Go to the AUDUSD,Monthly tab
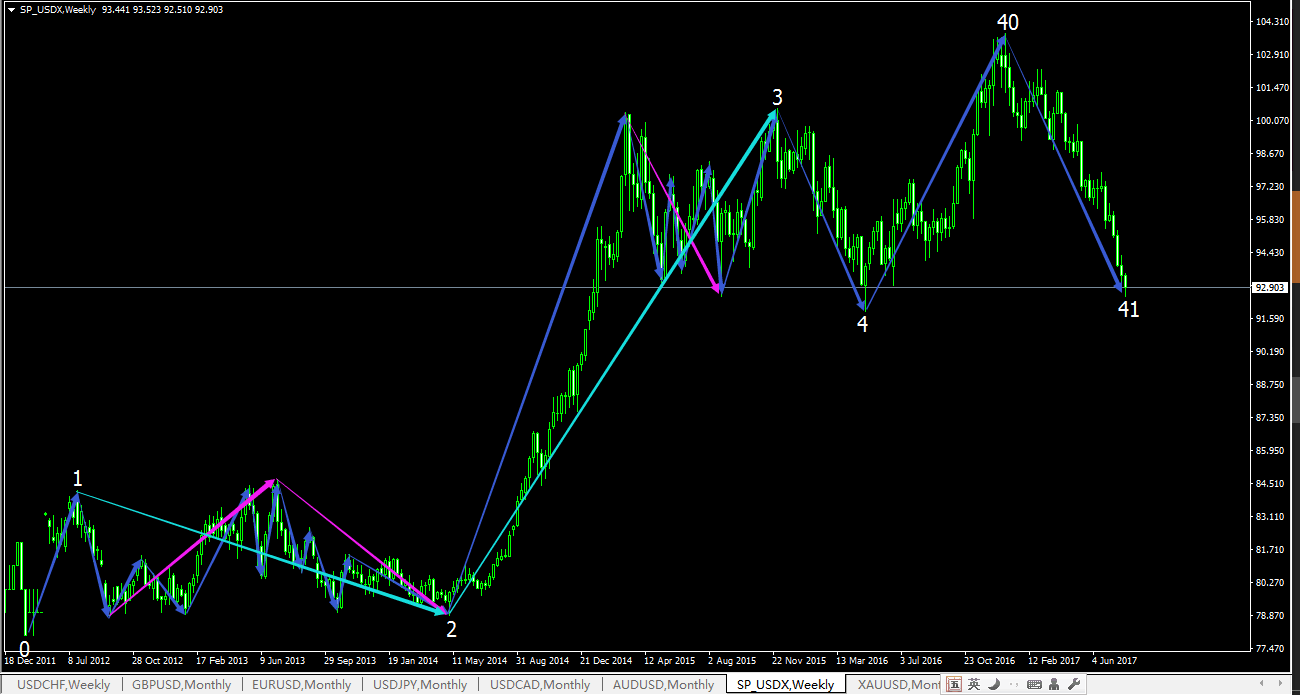This screenshot has height=695, width=1300. coord(664,685)
